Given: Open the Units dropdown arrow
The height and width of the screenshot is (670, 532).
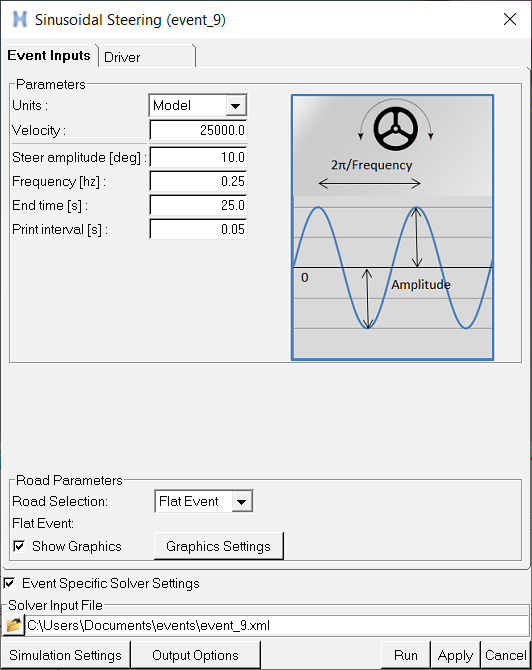Looking at the screenshot, I should point(236,106).
